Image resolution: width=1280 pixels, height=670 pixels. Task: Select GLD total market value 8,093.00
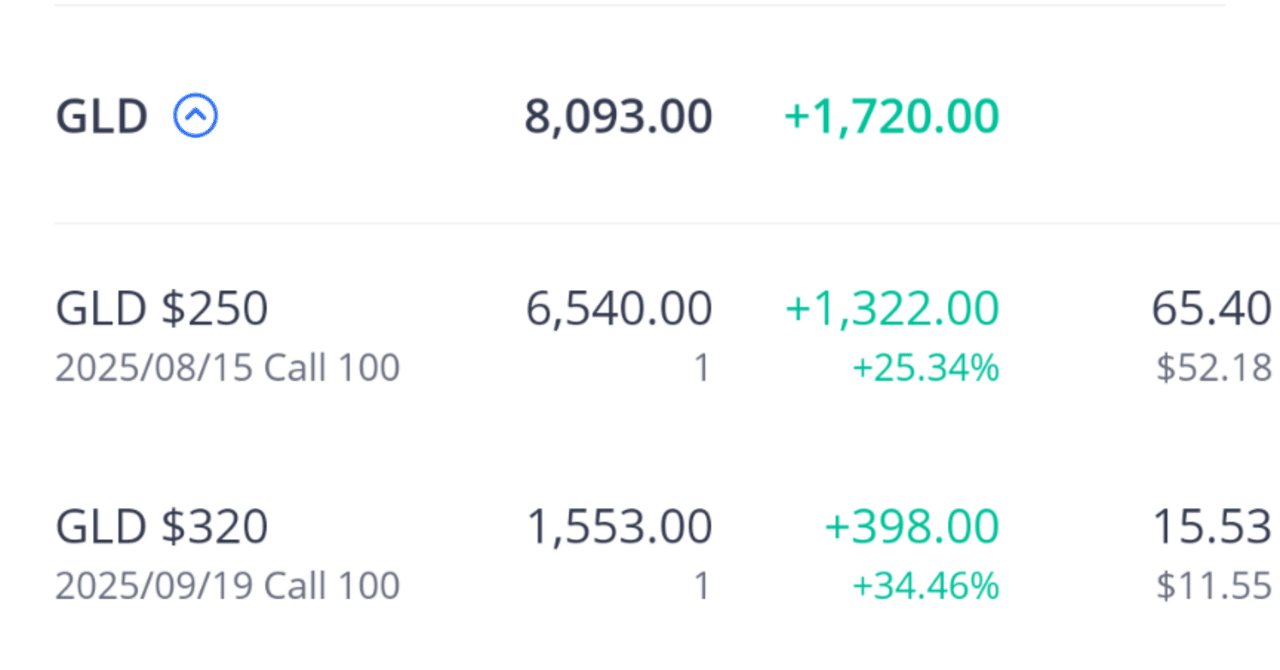[x=618, y=117]
